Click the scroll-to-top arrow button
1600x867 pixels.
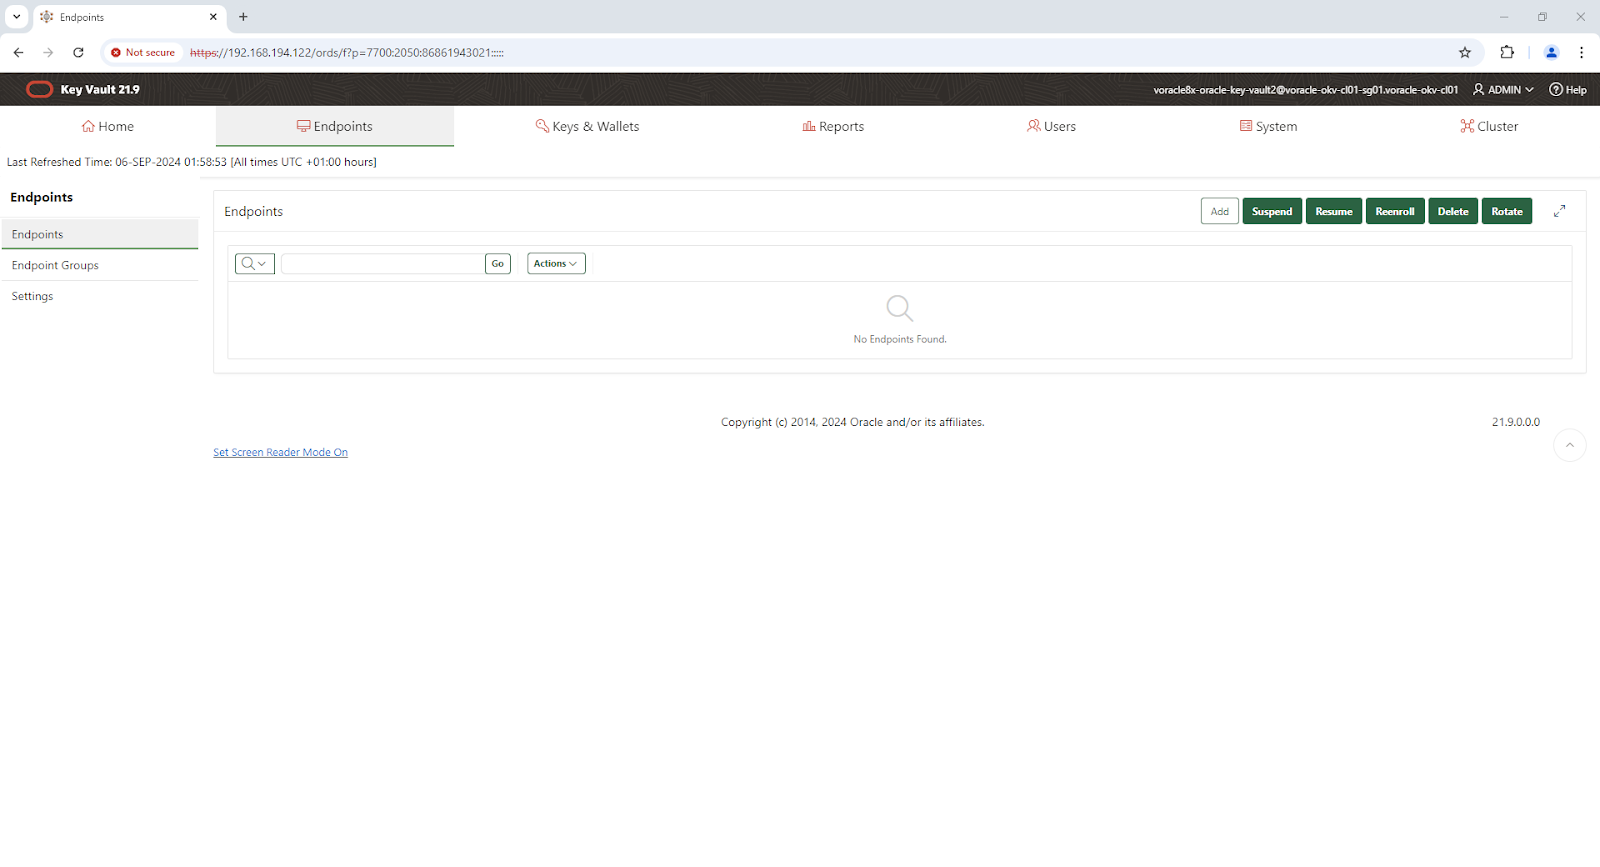click(x=1570, y=445)
